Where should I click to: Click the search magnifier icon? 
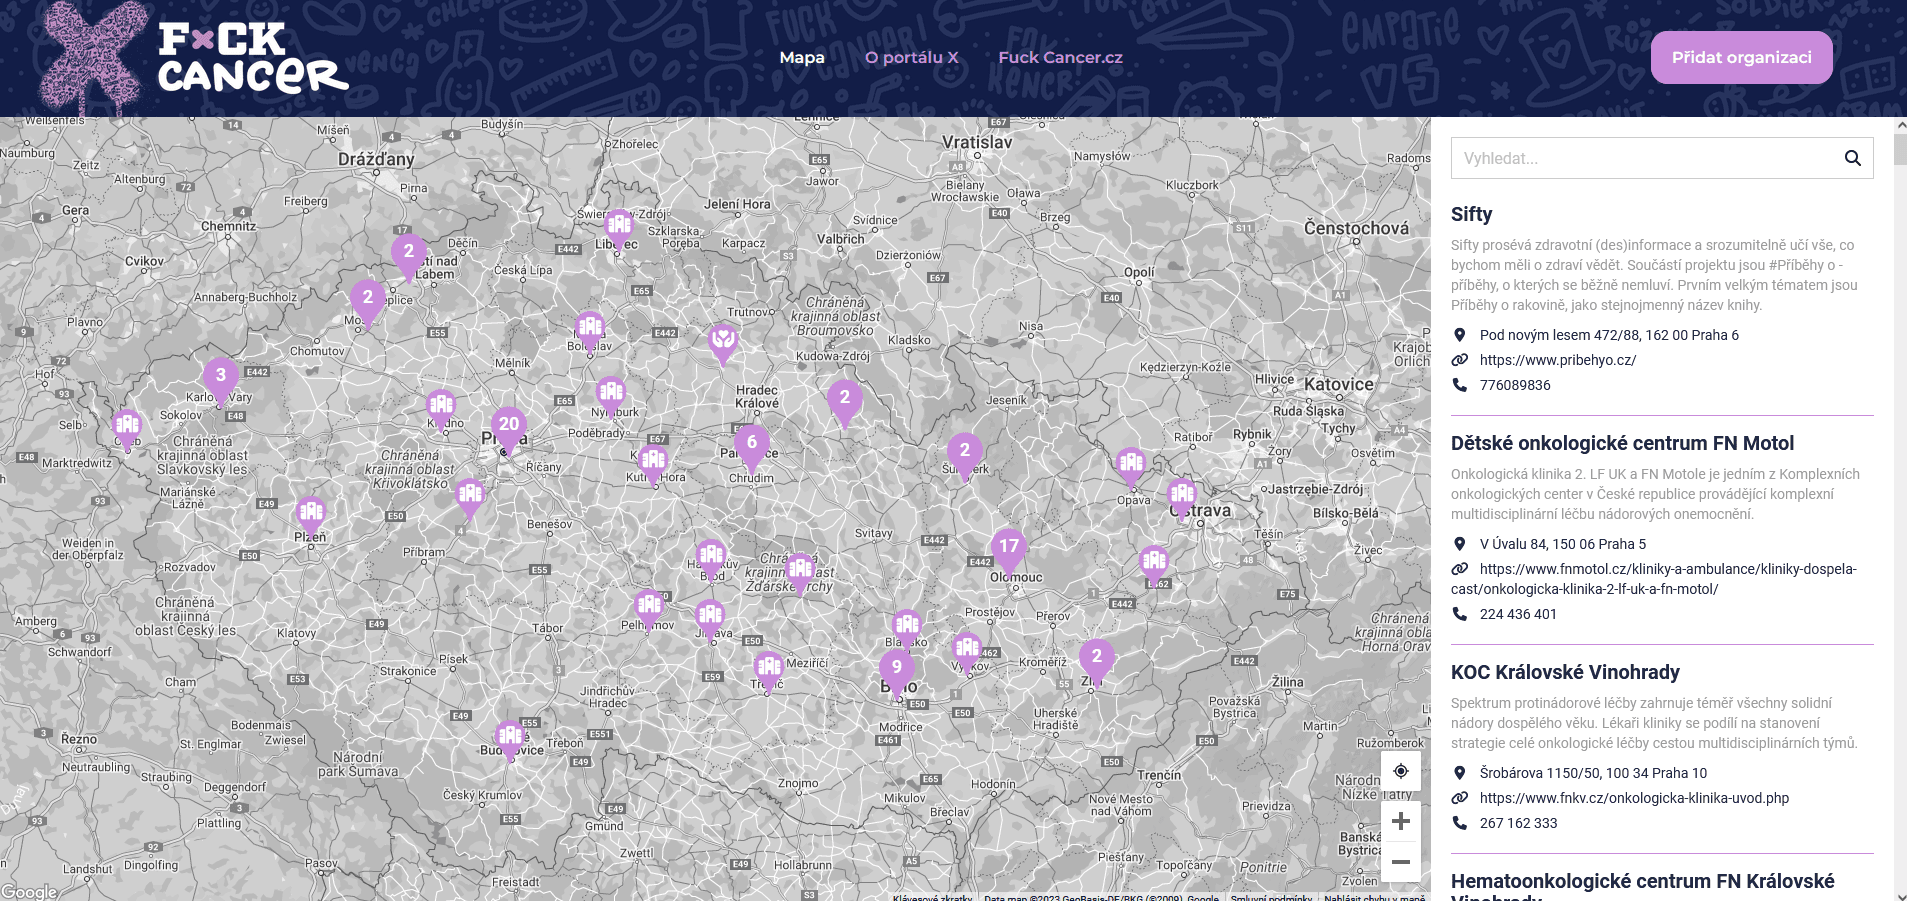click(x=1853, y=158)
